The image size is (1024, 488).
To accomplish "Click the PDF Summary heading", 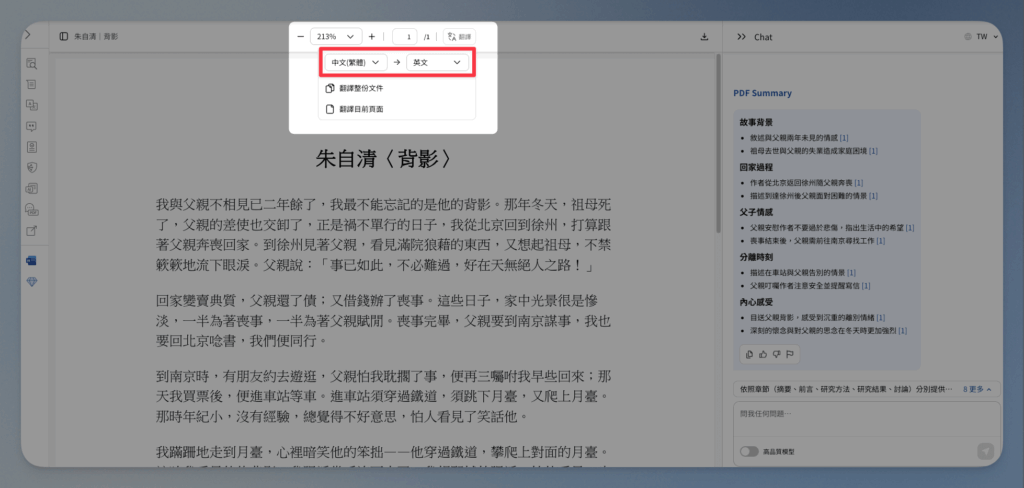I will [762, 93].
